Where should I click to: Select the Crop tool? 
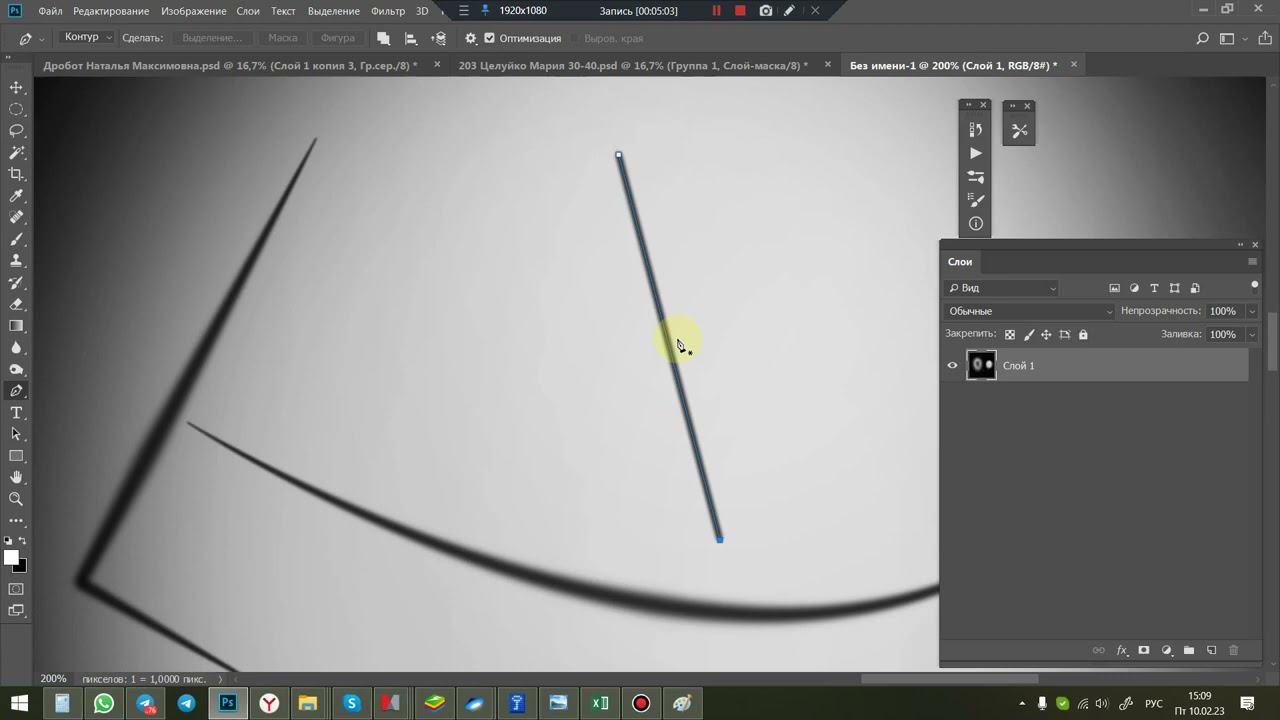(17, 175)
